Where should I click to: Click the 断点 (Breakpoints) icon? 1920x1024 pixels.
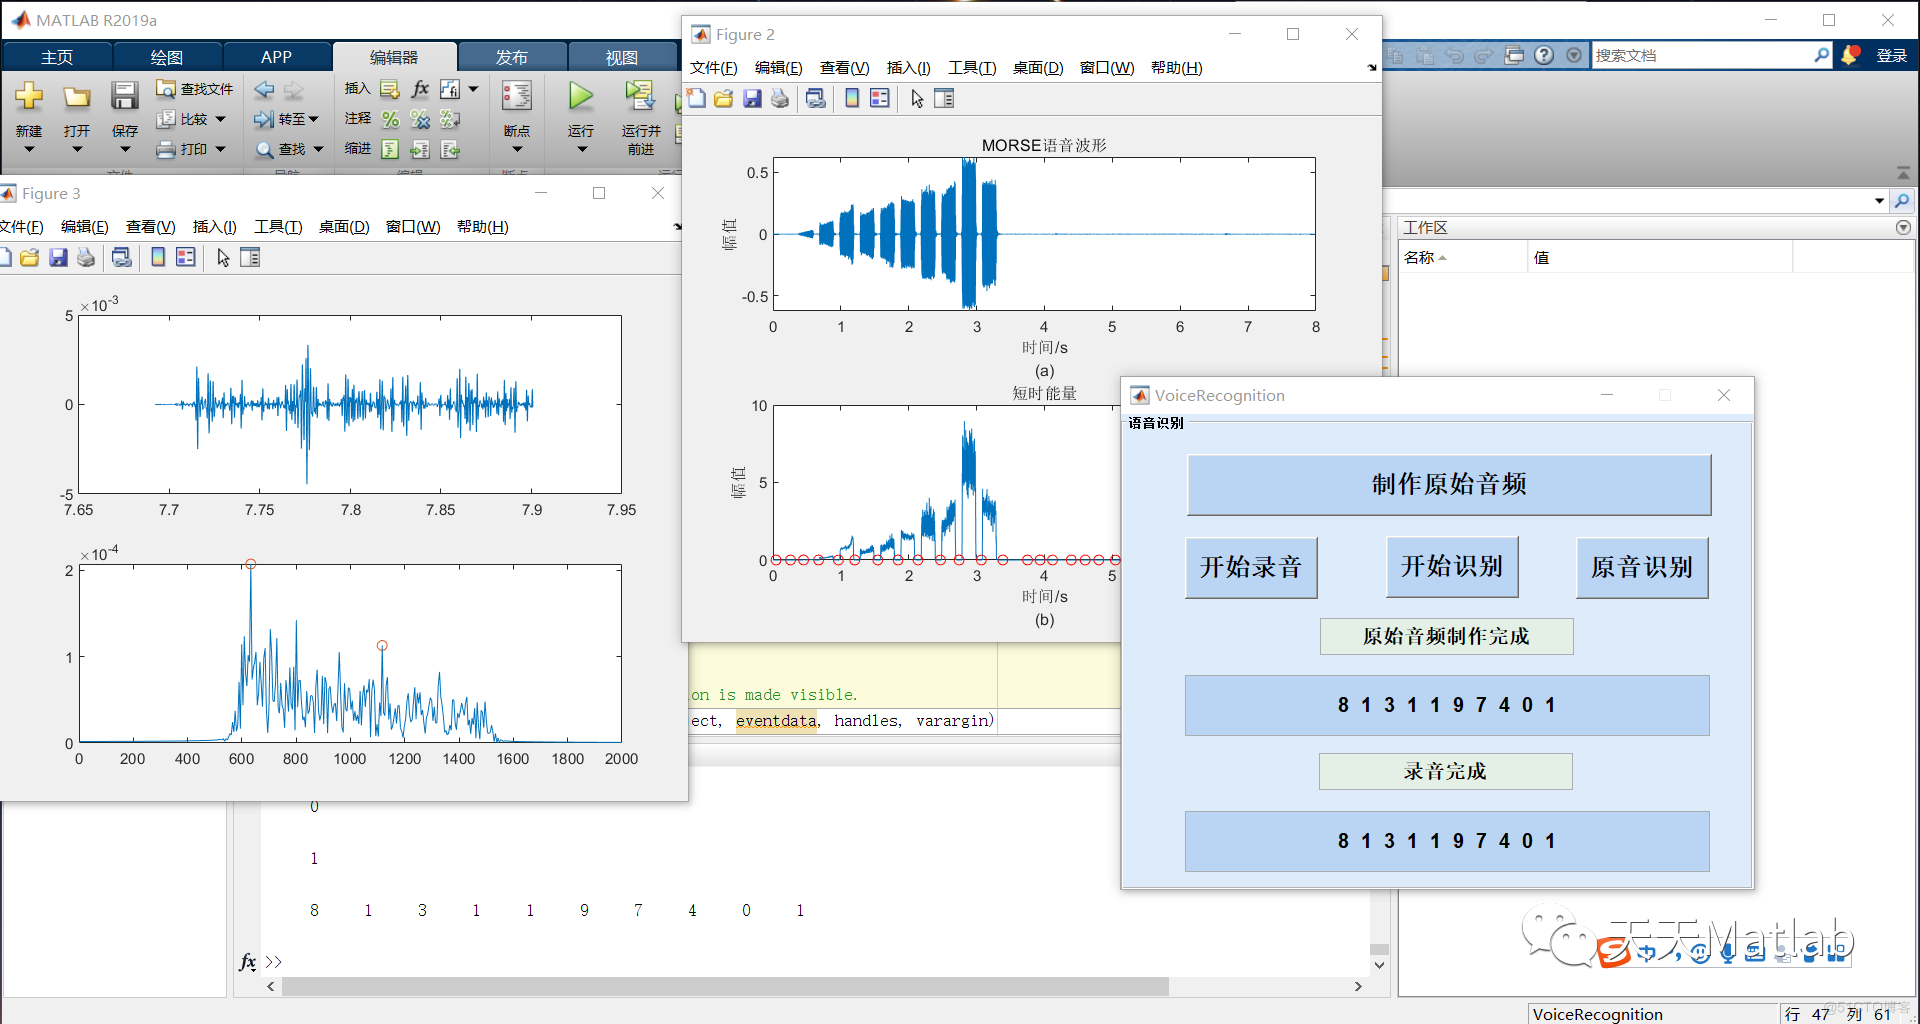pyautogui.click(x=517, y=96)
